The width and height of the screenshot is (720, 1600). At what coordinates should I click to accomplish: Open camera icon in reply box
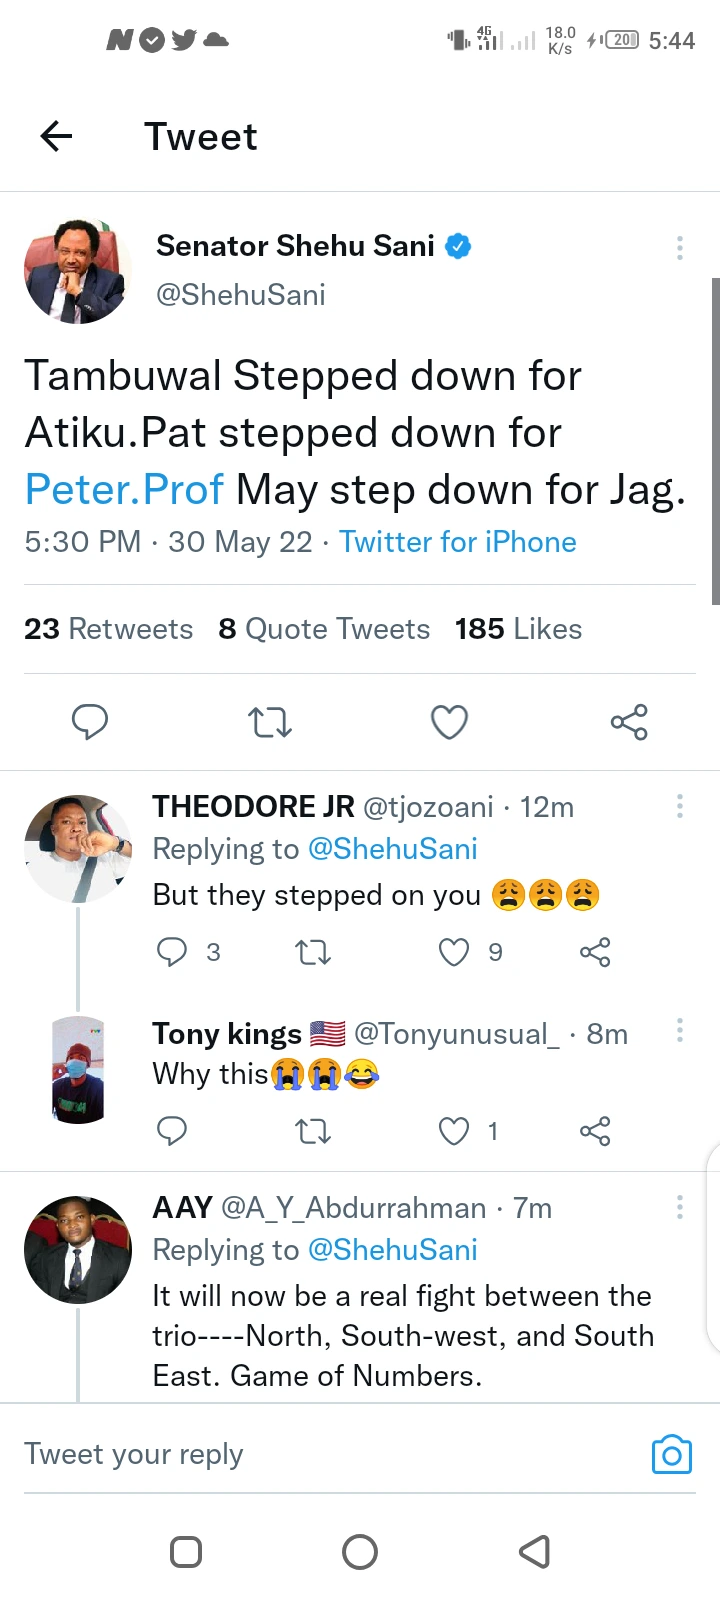tap(671, 1455)
